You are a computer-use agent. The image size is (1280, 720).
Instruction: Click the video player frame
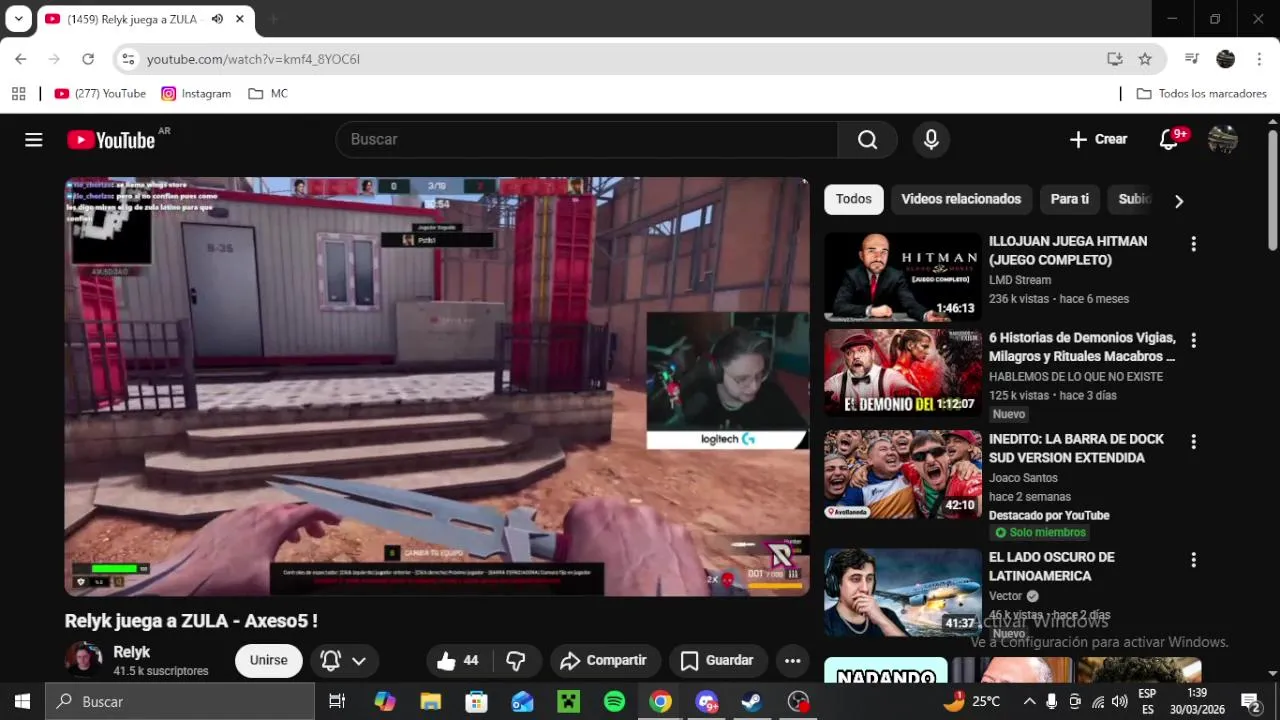tap(437, 387)
